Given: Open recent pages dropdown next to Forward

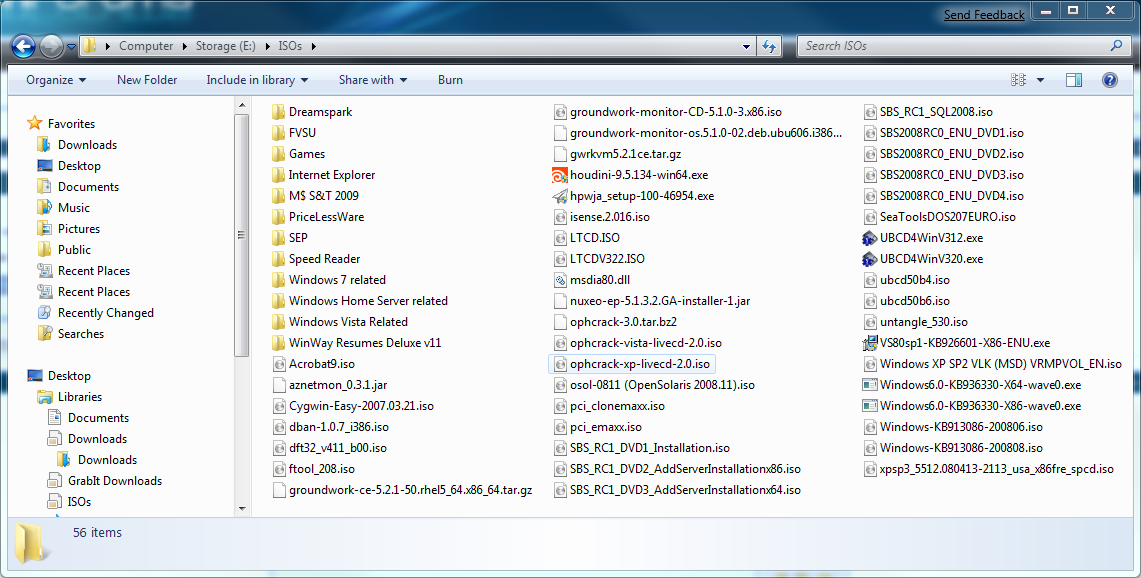Looking at the screenshot, I should pos(71,47).
